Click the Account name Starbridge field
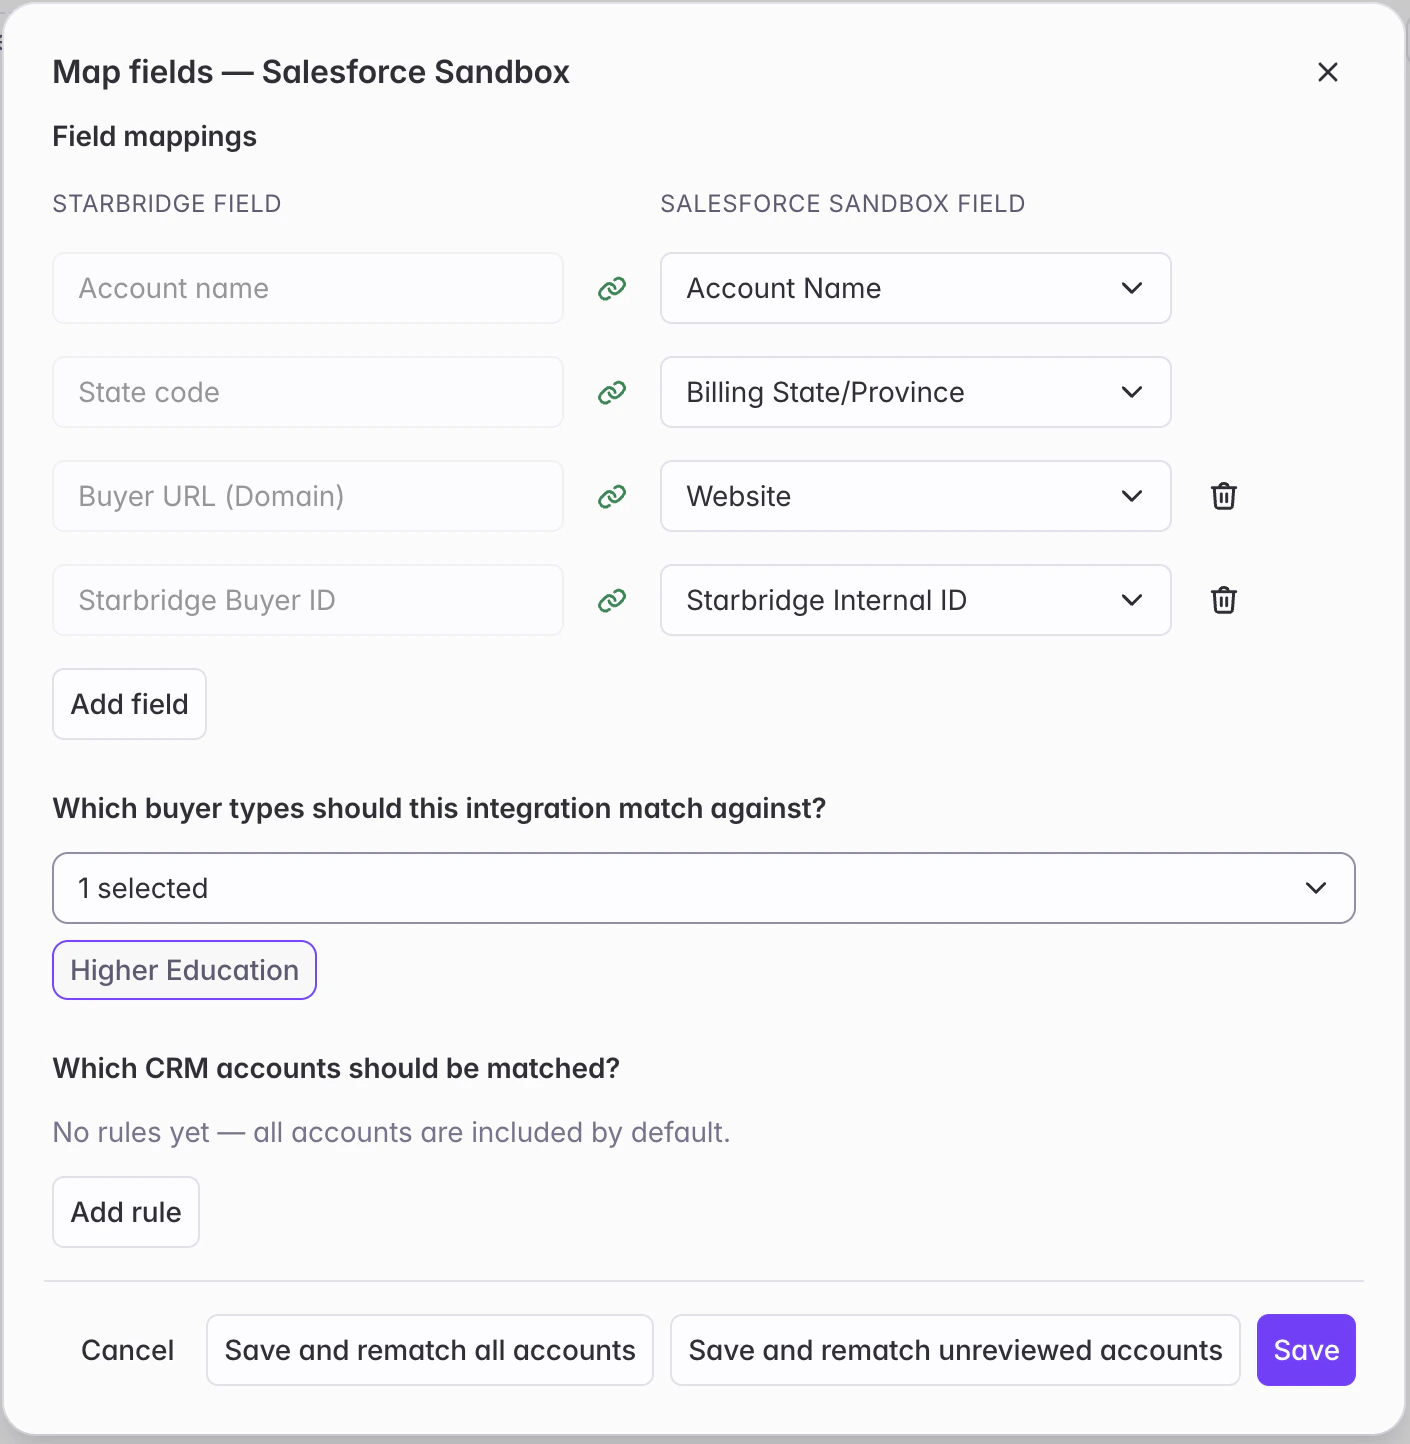 [308, 288]
